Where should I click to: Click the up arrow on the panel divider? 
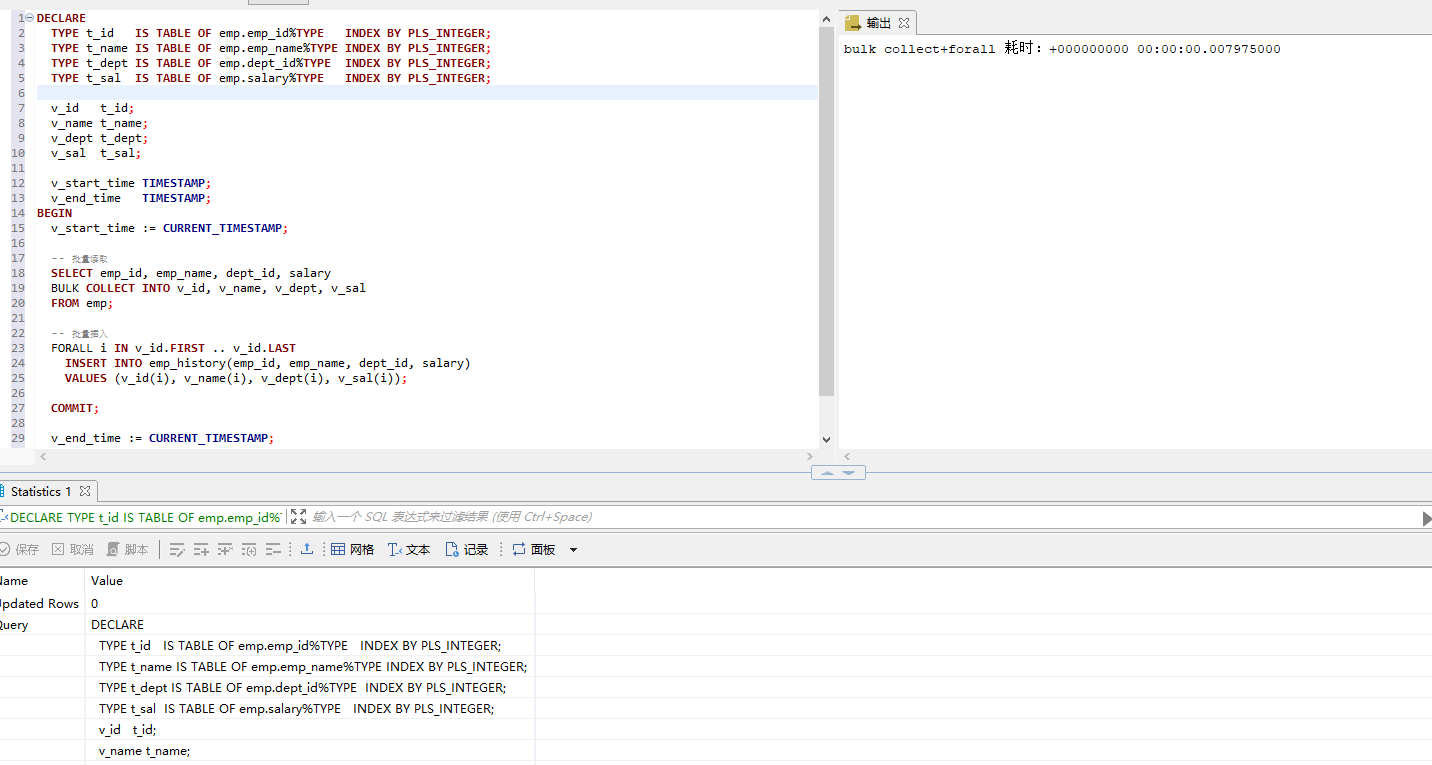click(x=827, y=472)
